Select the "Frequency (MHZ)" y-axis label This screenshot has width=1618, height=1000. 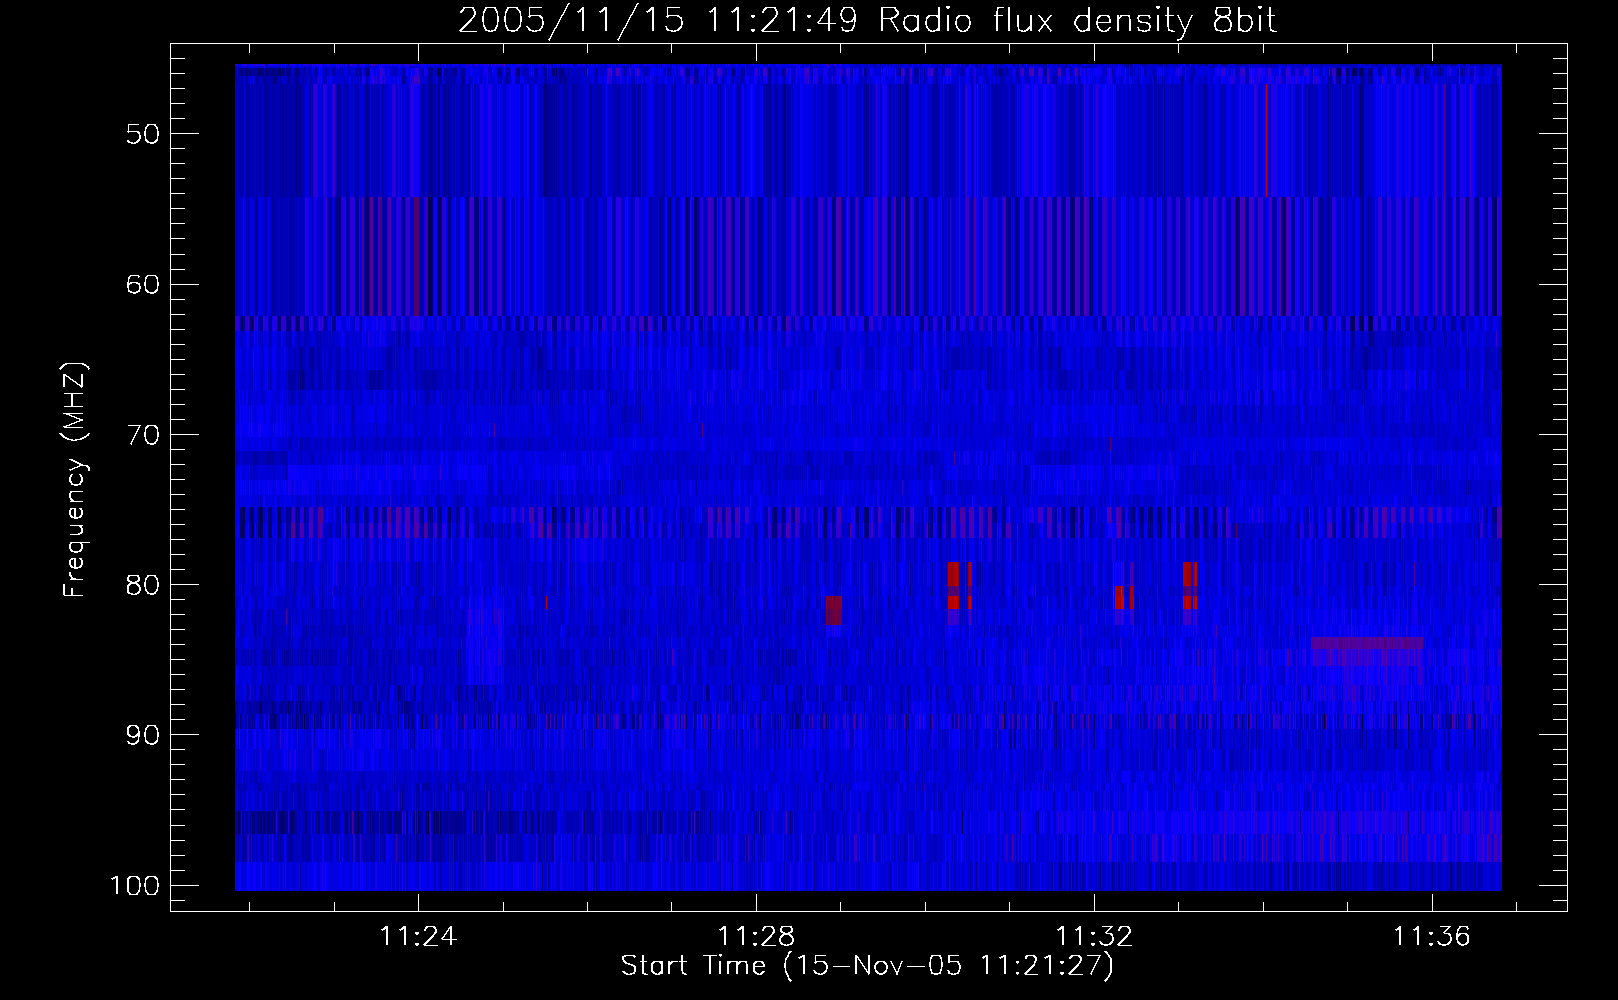(x=75, y=480)
